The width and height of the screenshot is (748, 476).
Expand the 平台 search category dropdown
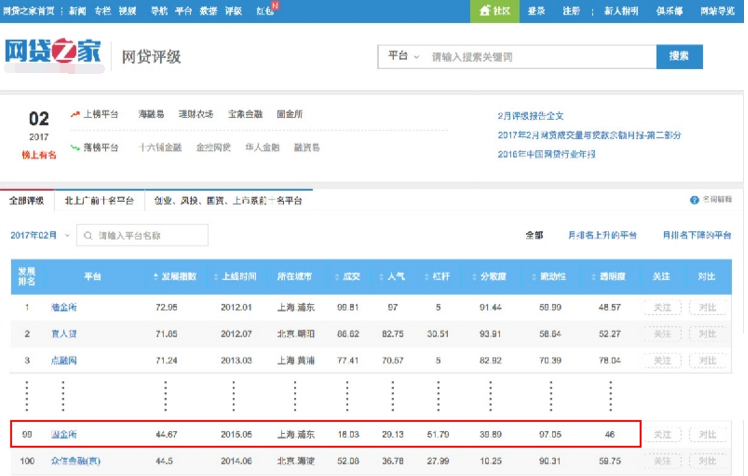pos(403,56)
